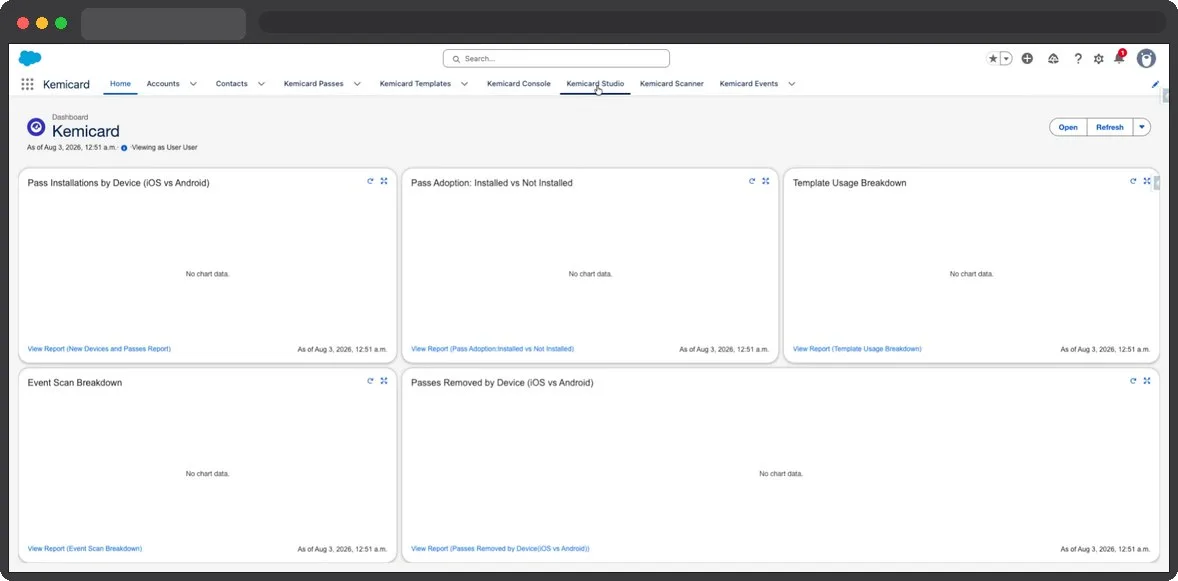The height and width of the screenshot is (581, 1178).
Task: Refresh the Pass Installations by Device chart
Action: tap(370, 181)
